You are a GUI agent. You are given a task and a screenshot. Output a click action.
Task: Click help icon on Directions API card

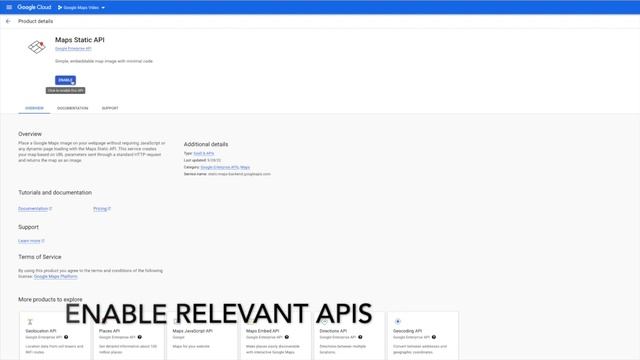(x=360, y=337)
